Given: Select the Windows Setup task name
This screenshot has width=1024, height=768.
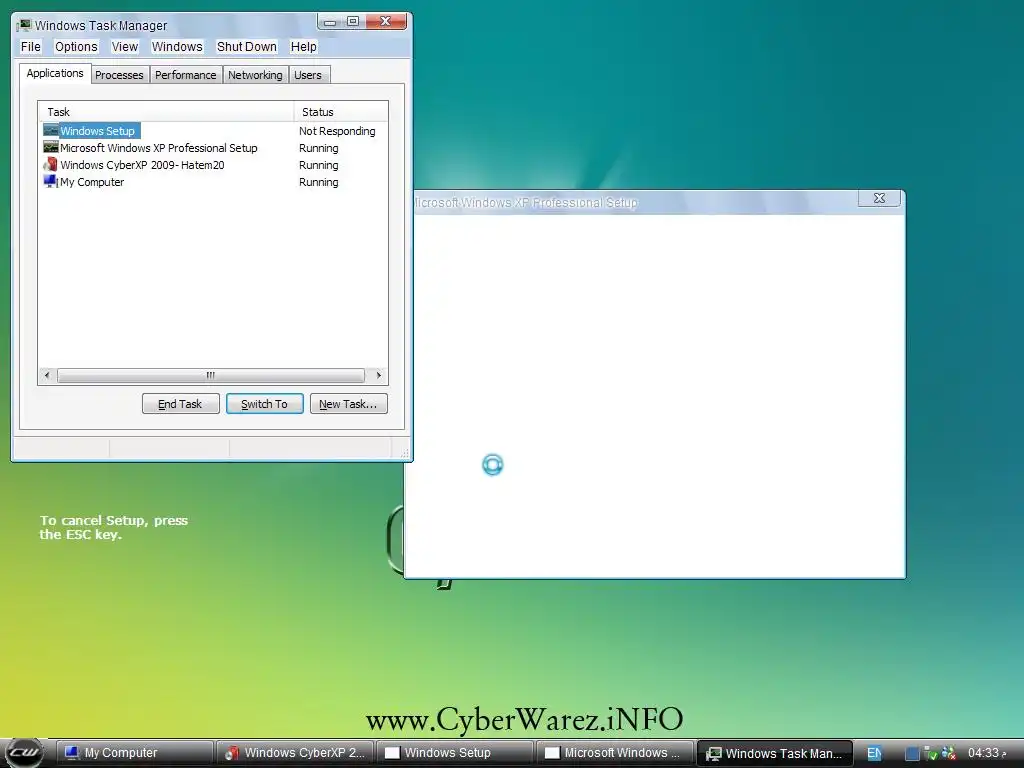Looking at the screenshot, I should (97, 131).
